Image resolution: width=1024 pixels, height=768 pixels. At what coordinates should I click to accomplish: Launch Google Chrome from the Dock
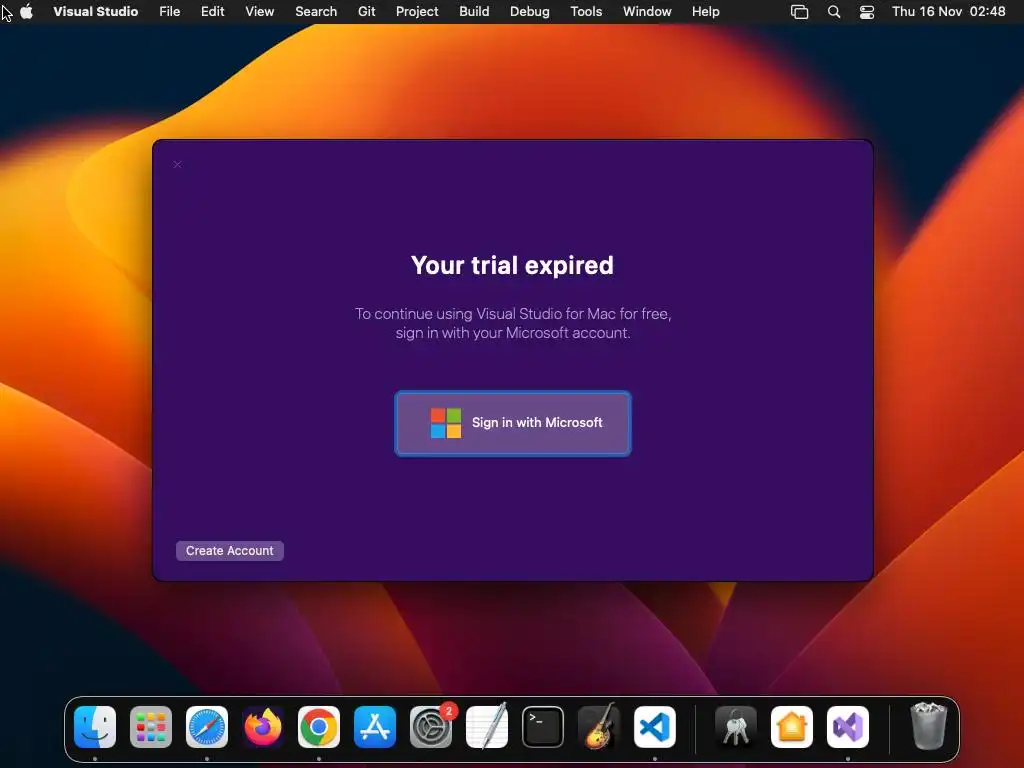click(x=319, y=727)
